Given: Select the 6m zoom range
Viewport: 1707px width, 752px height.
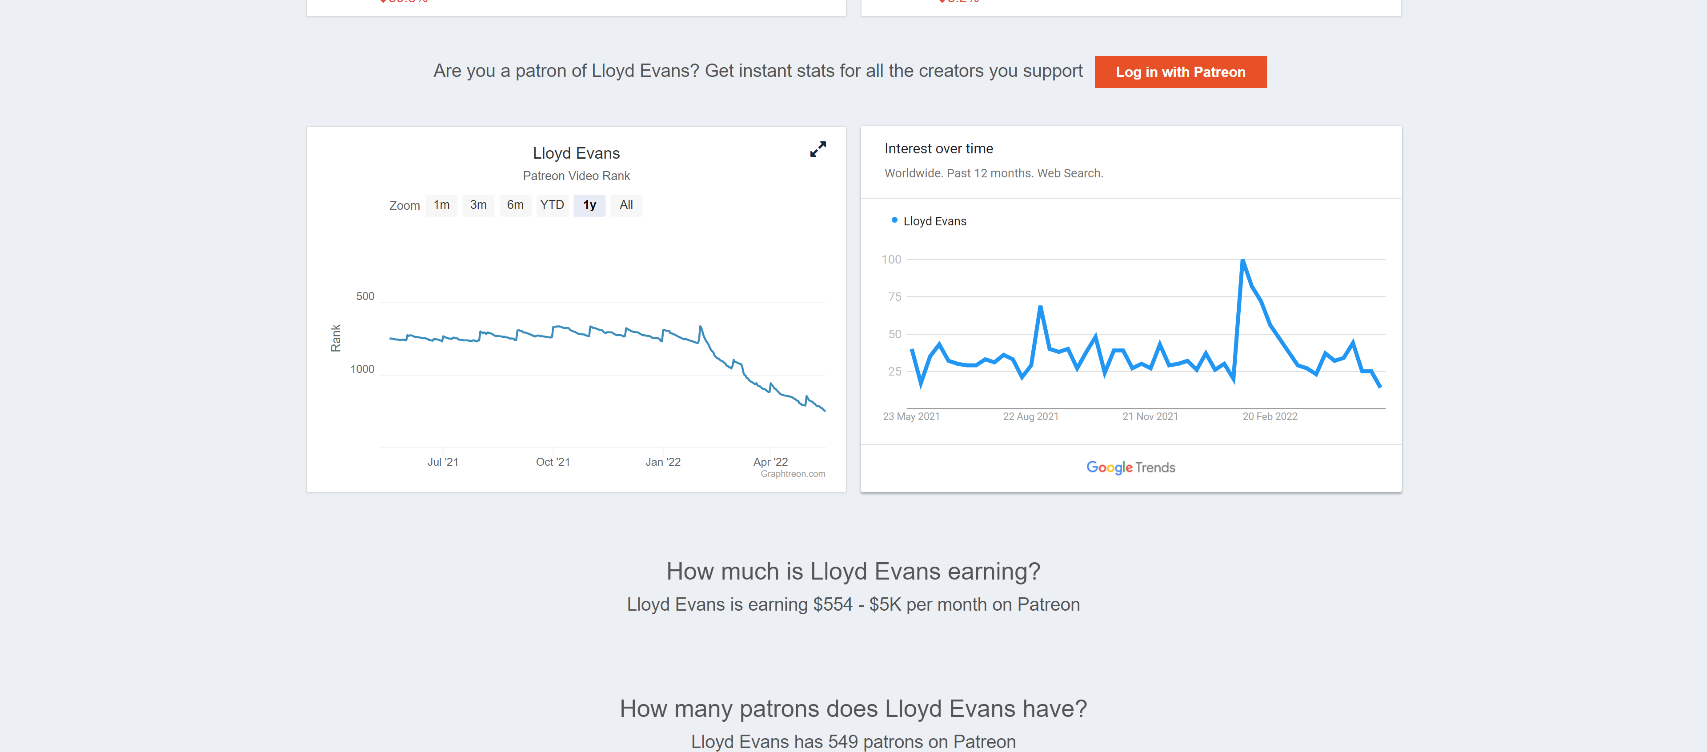Looking at the screenshot, I should (x=515, y=205).
